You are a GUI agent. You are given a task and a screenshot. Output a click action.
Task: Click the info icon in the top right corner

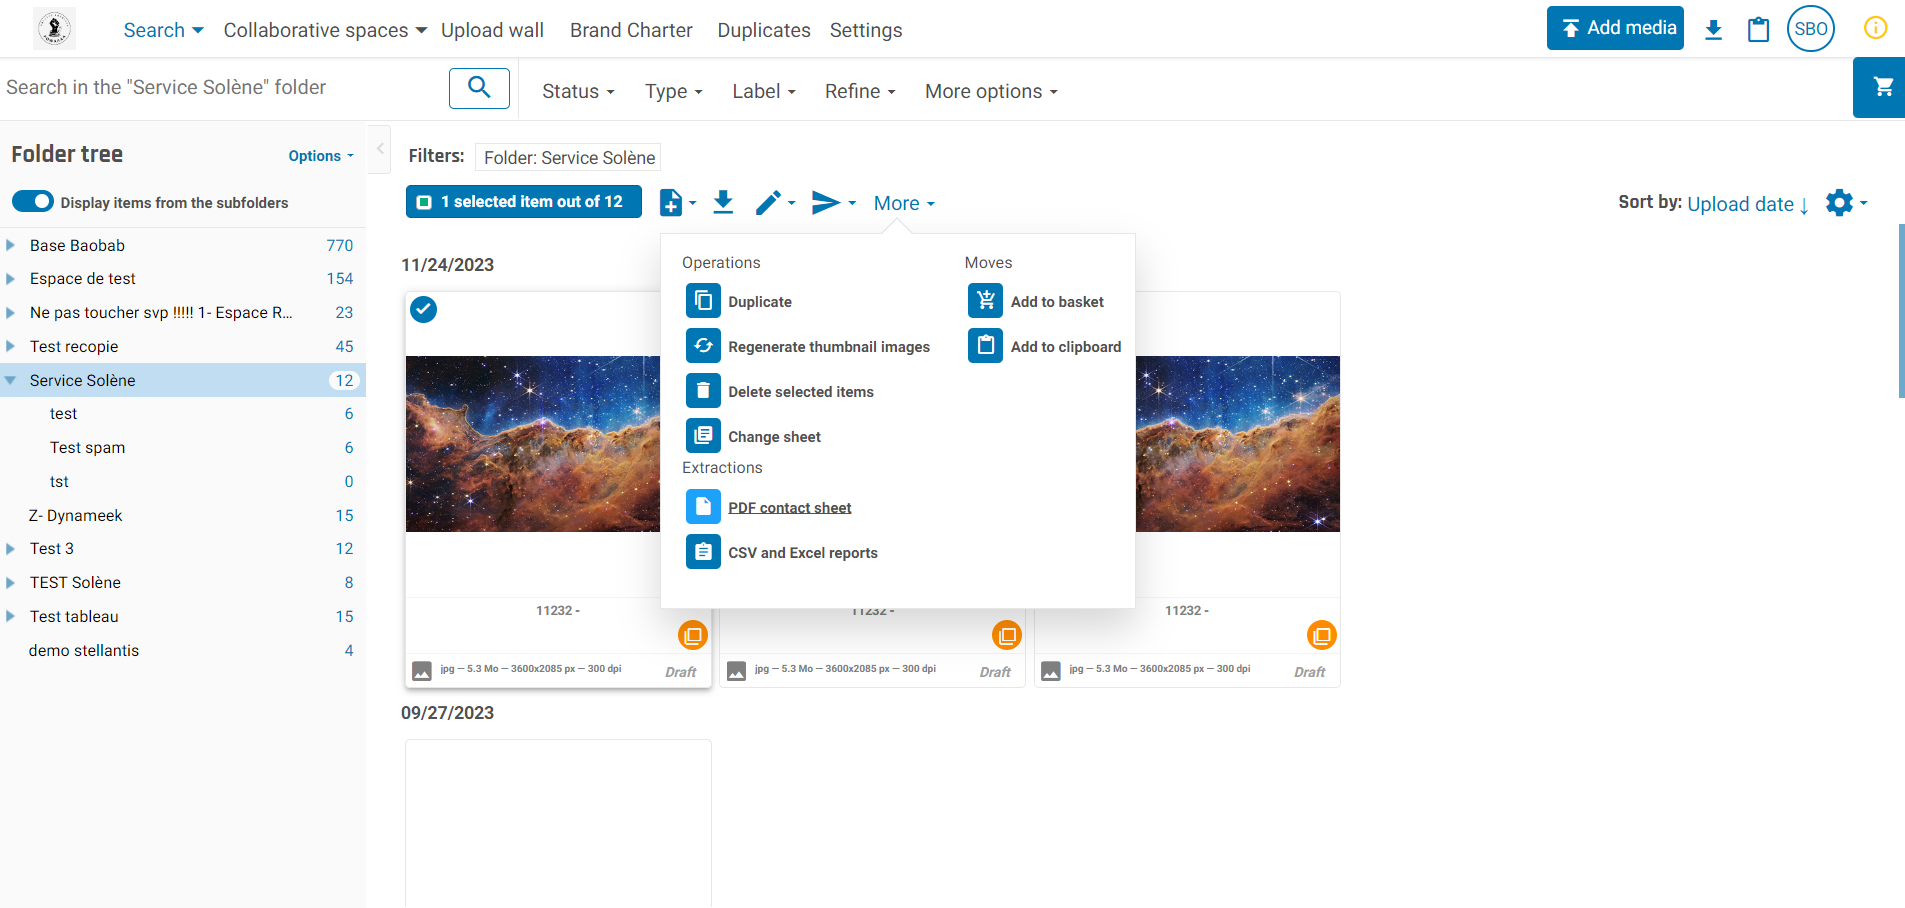[x=1875, y=28]
